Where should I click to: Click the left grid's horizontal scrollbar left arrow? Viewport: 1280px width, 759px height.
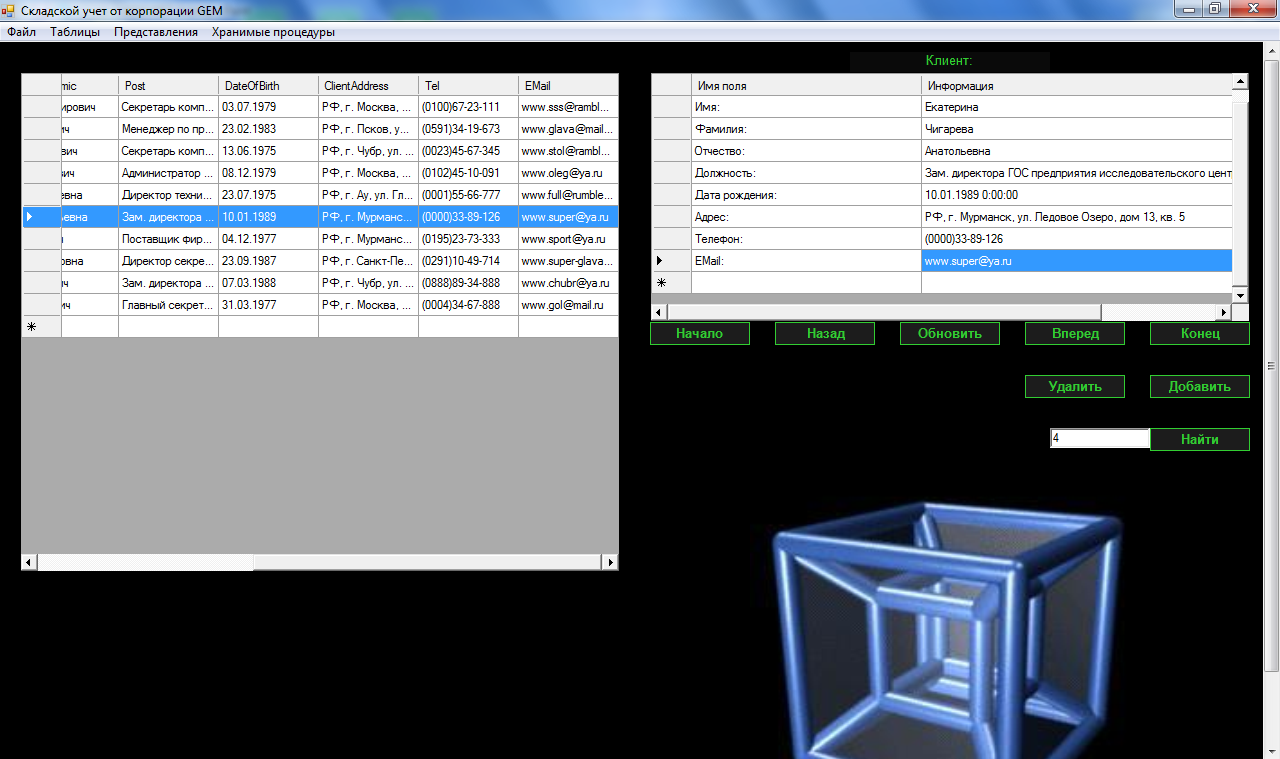point(29,563)
